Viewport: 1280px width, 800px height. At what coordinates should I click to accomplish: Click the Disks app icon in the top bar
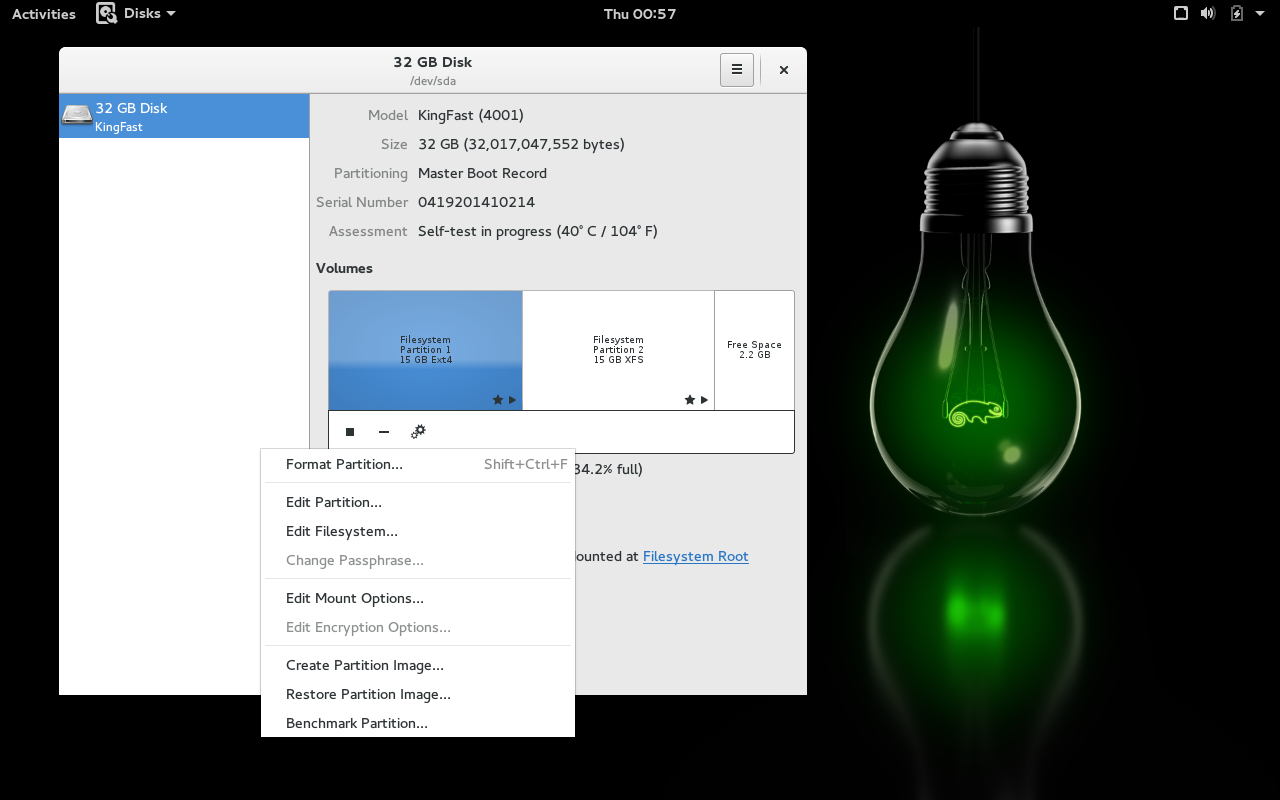[x=107, y=14]
